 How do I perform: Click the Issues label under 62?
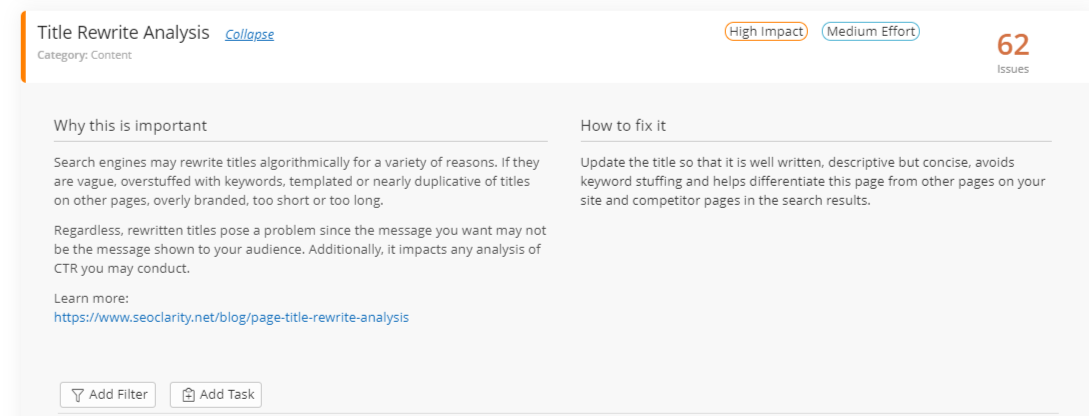(1013, 69)
